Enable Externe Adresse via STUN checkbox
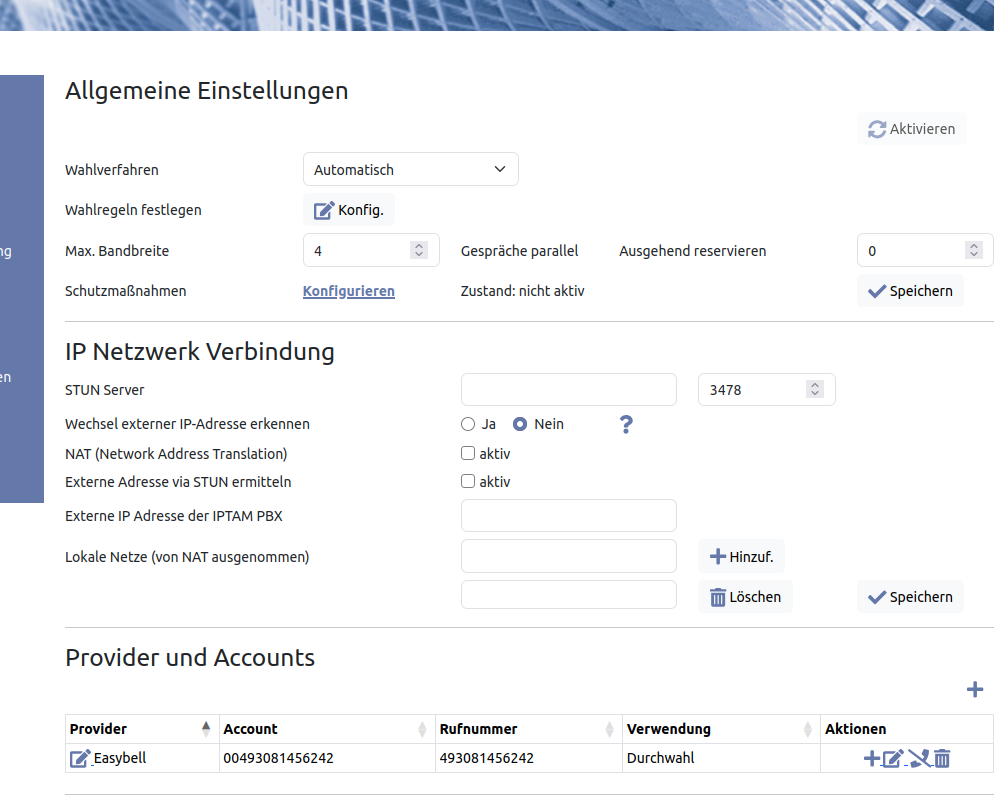Screen dimensions: 1008x808 468,481
